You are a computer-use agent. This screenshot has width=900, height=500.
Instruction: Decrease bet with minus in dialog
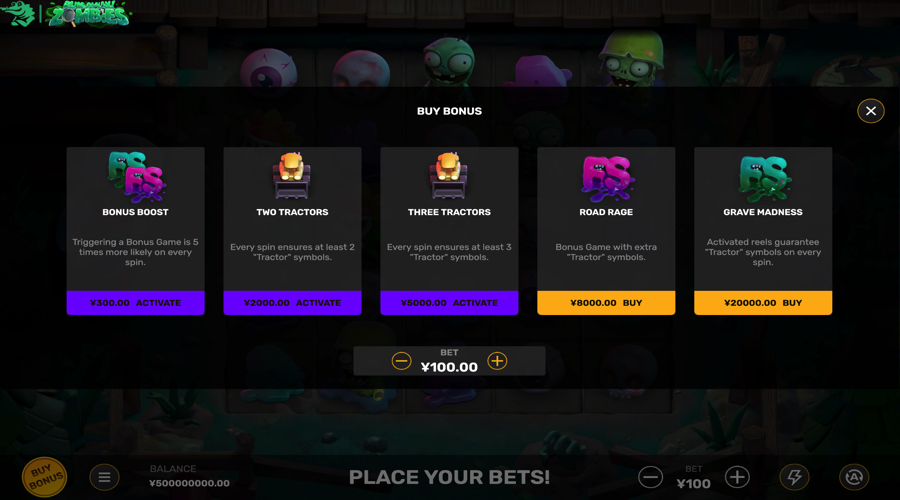(401, 361)
